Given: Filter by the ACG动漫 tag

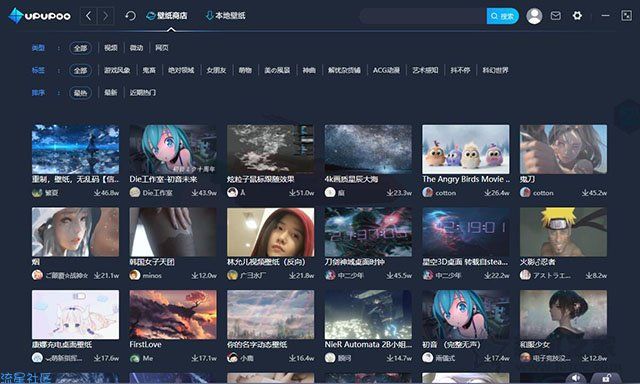Looking at the screenshot, I should [386, 70].
